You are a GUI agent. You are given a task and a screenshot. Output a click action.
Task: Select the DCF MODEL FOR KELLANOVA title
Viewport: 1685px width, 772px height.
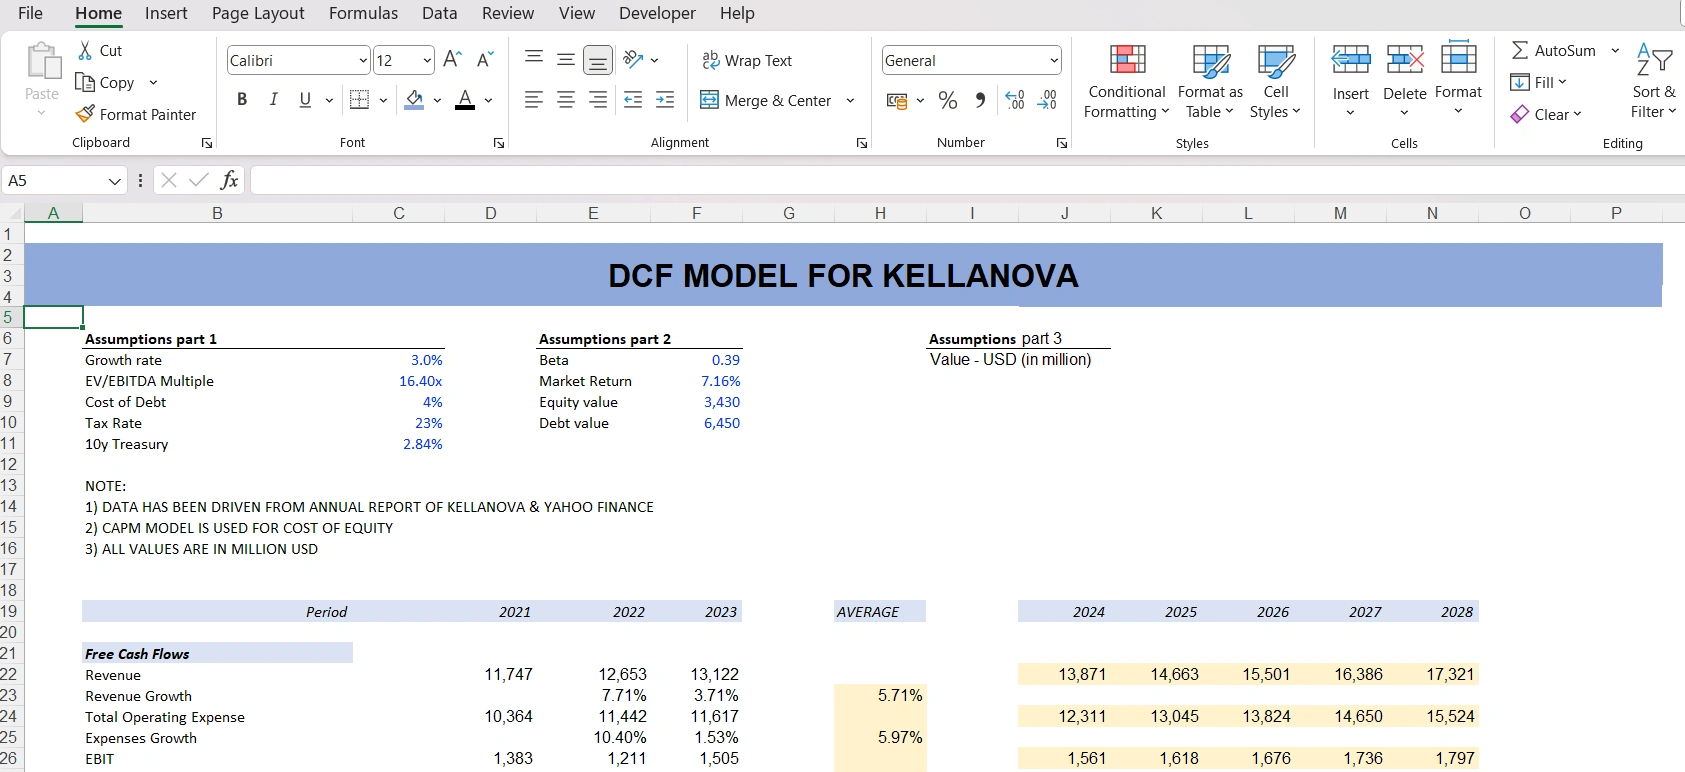tap(843, 276)
